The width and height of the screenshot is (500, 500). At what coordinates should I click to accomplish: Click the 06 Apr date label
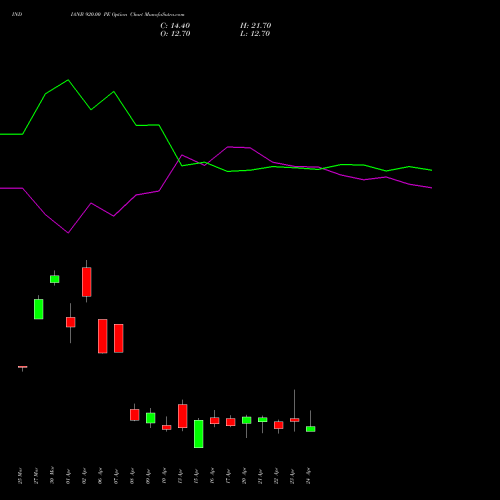pos(100,476)
